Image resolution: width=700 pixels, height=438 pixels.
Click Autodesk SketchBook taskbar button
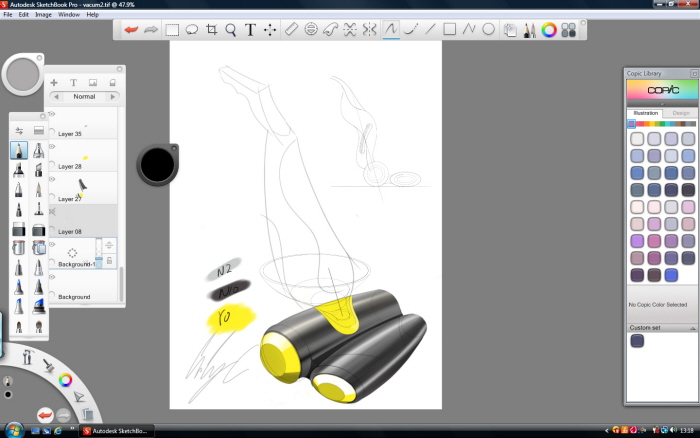coord(117,431)
